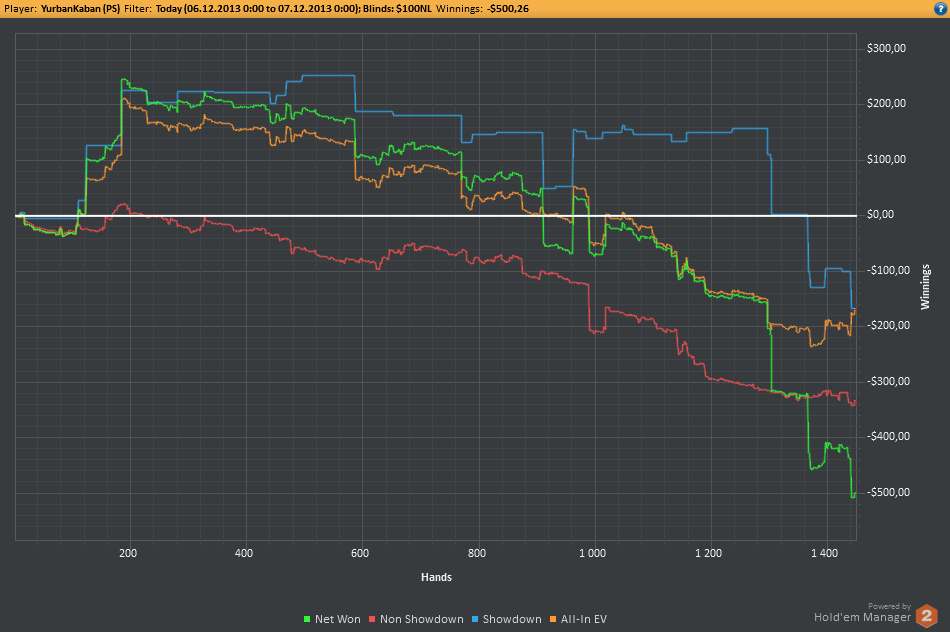Click the Winnings vertical axis title
950x632 pixels.
925,287
